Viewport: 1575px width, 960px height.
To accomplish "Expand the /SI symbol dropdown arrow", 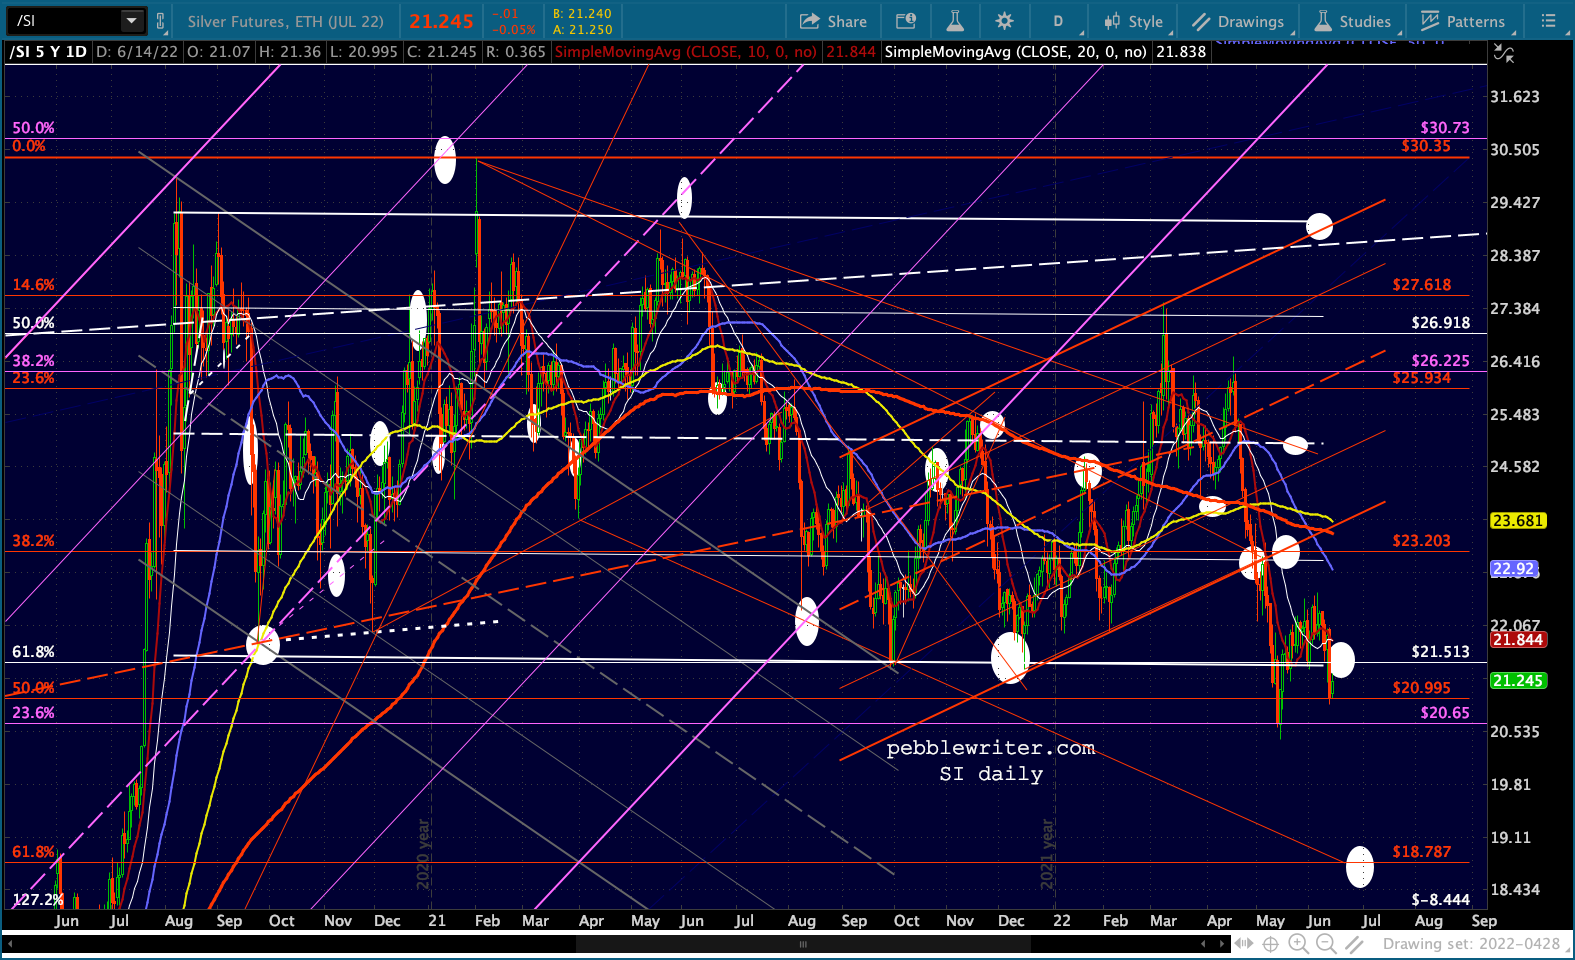I will (x=132, y=21).
